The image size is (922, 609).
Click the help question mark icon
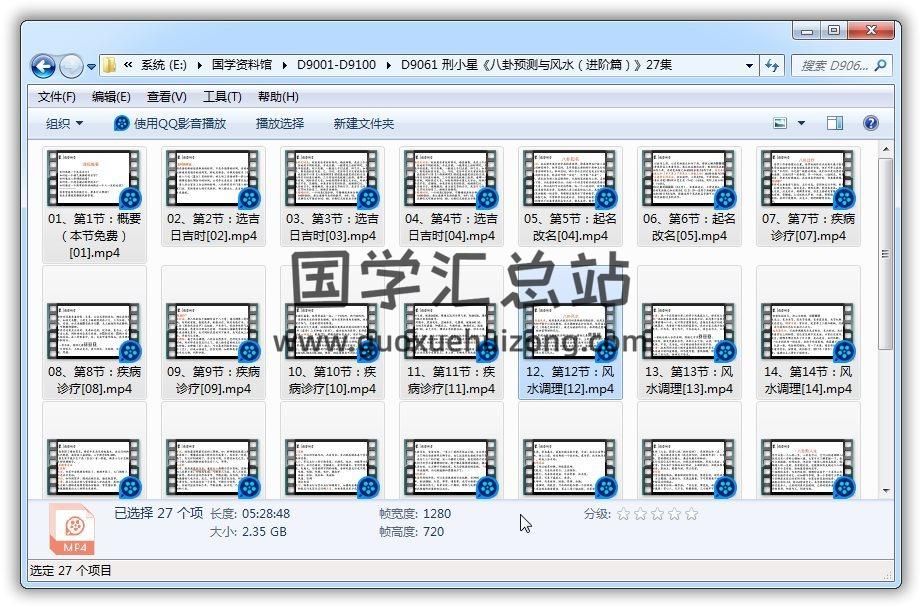[x=871, y=123]
